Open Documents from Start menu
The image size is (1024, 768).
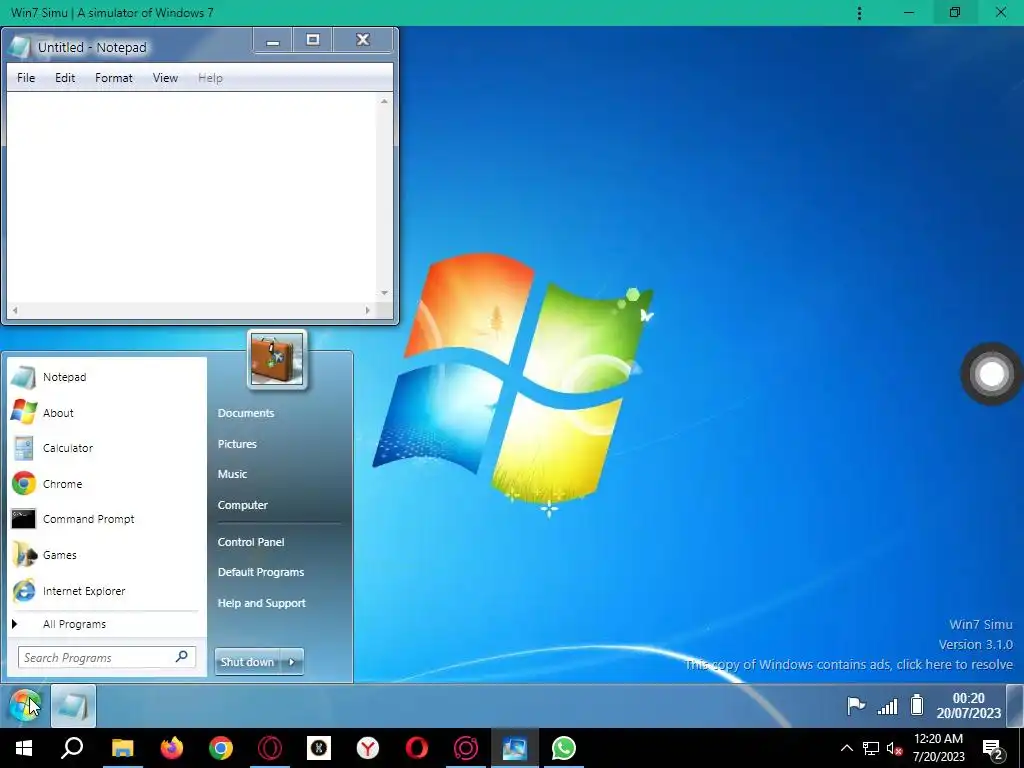click(246, 413)
